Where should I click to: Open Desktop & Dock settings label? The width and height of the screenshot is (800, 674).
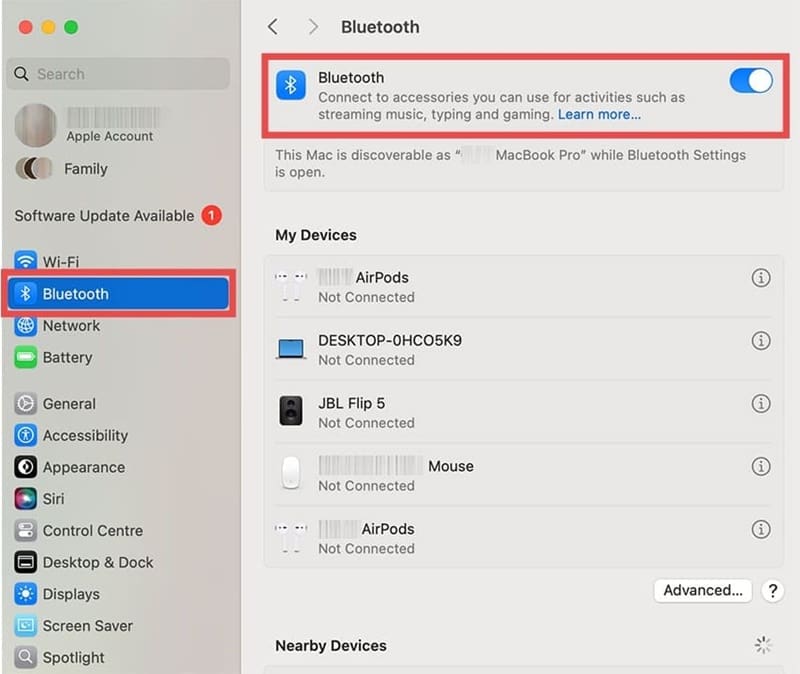[98, 562]
